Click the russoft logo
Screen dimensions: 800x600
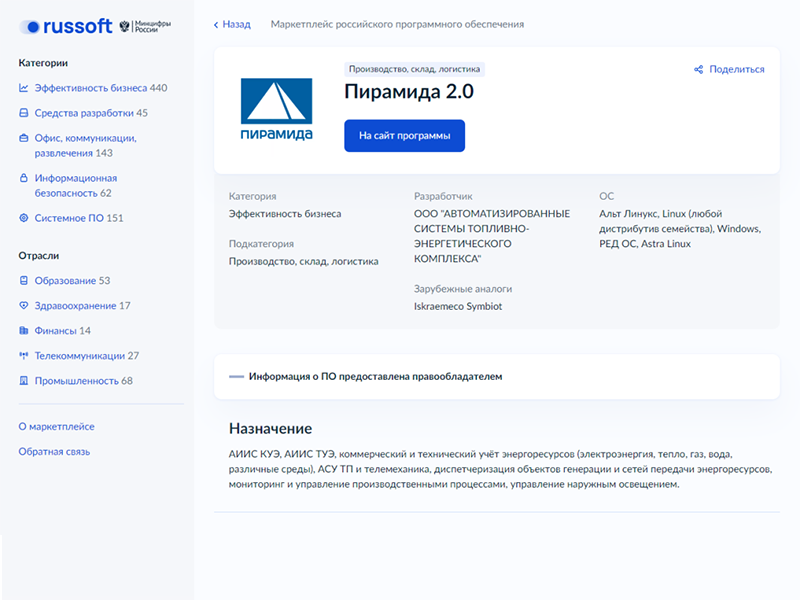coord(65,26)
